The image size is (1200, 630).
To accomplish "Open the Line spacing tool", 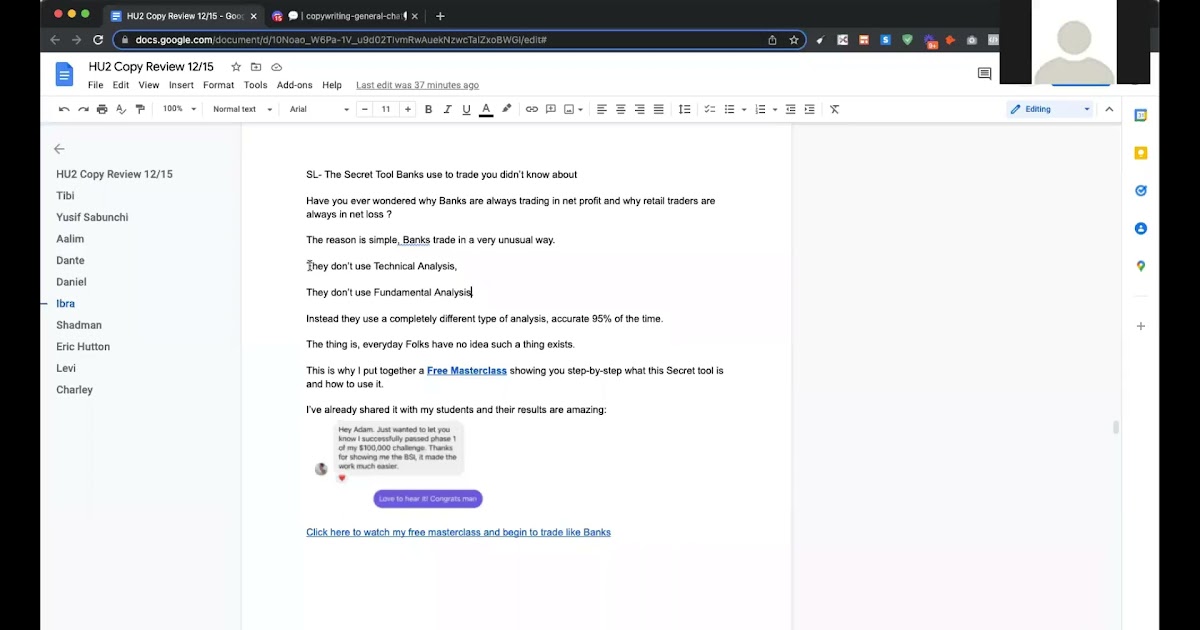I will pyautogui.click(x=685, y=109).
